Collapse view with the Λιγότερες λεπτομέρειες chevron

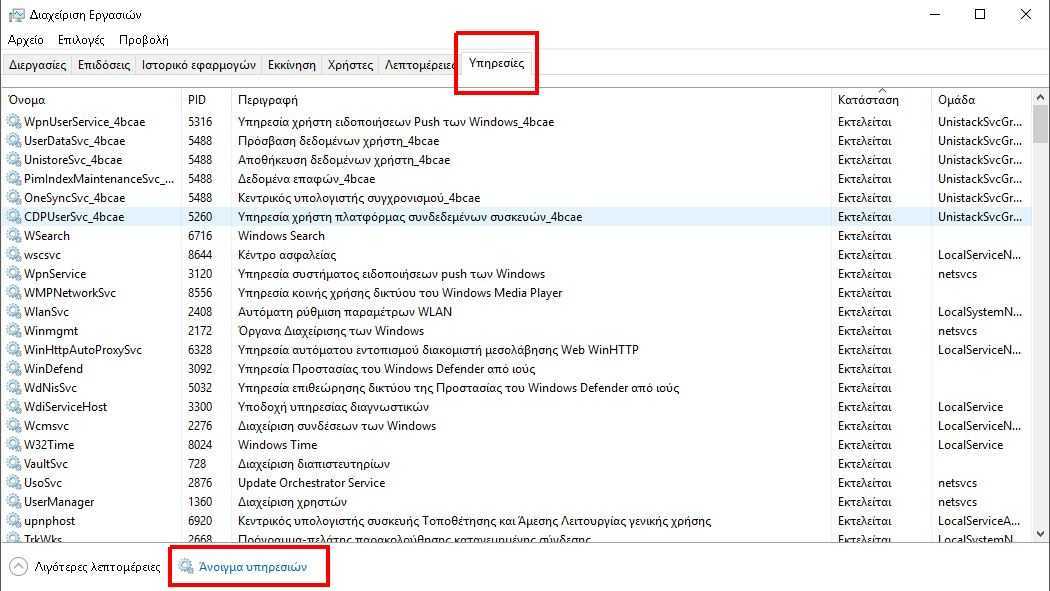18,567
